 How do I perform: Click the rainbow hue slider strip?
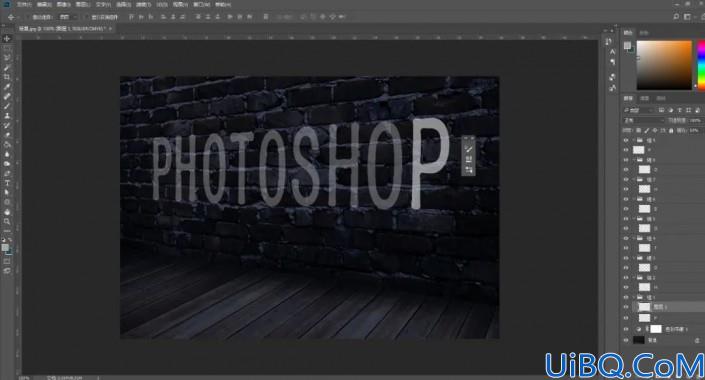[x=701, y=65]
